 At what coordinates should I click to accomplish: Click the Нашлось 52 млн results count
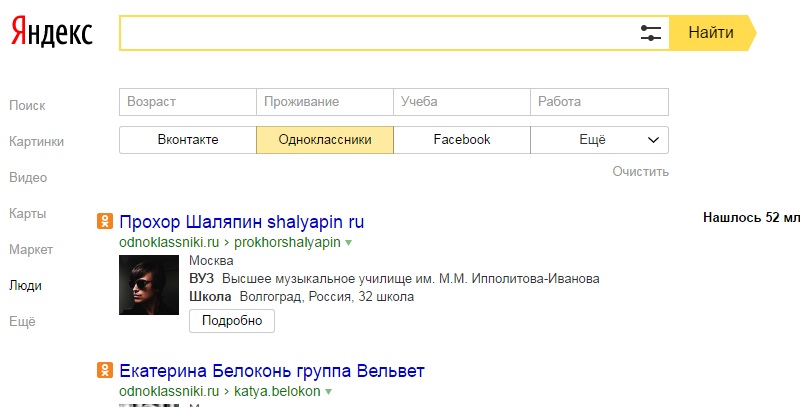751,217
